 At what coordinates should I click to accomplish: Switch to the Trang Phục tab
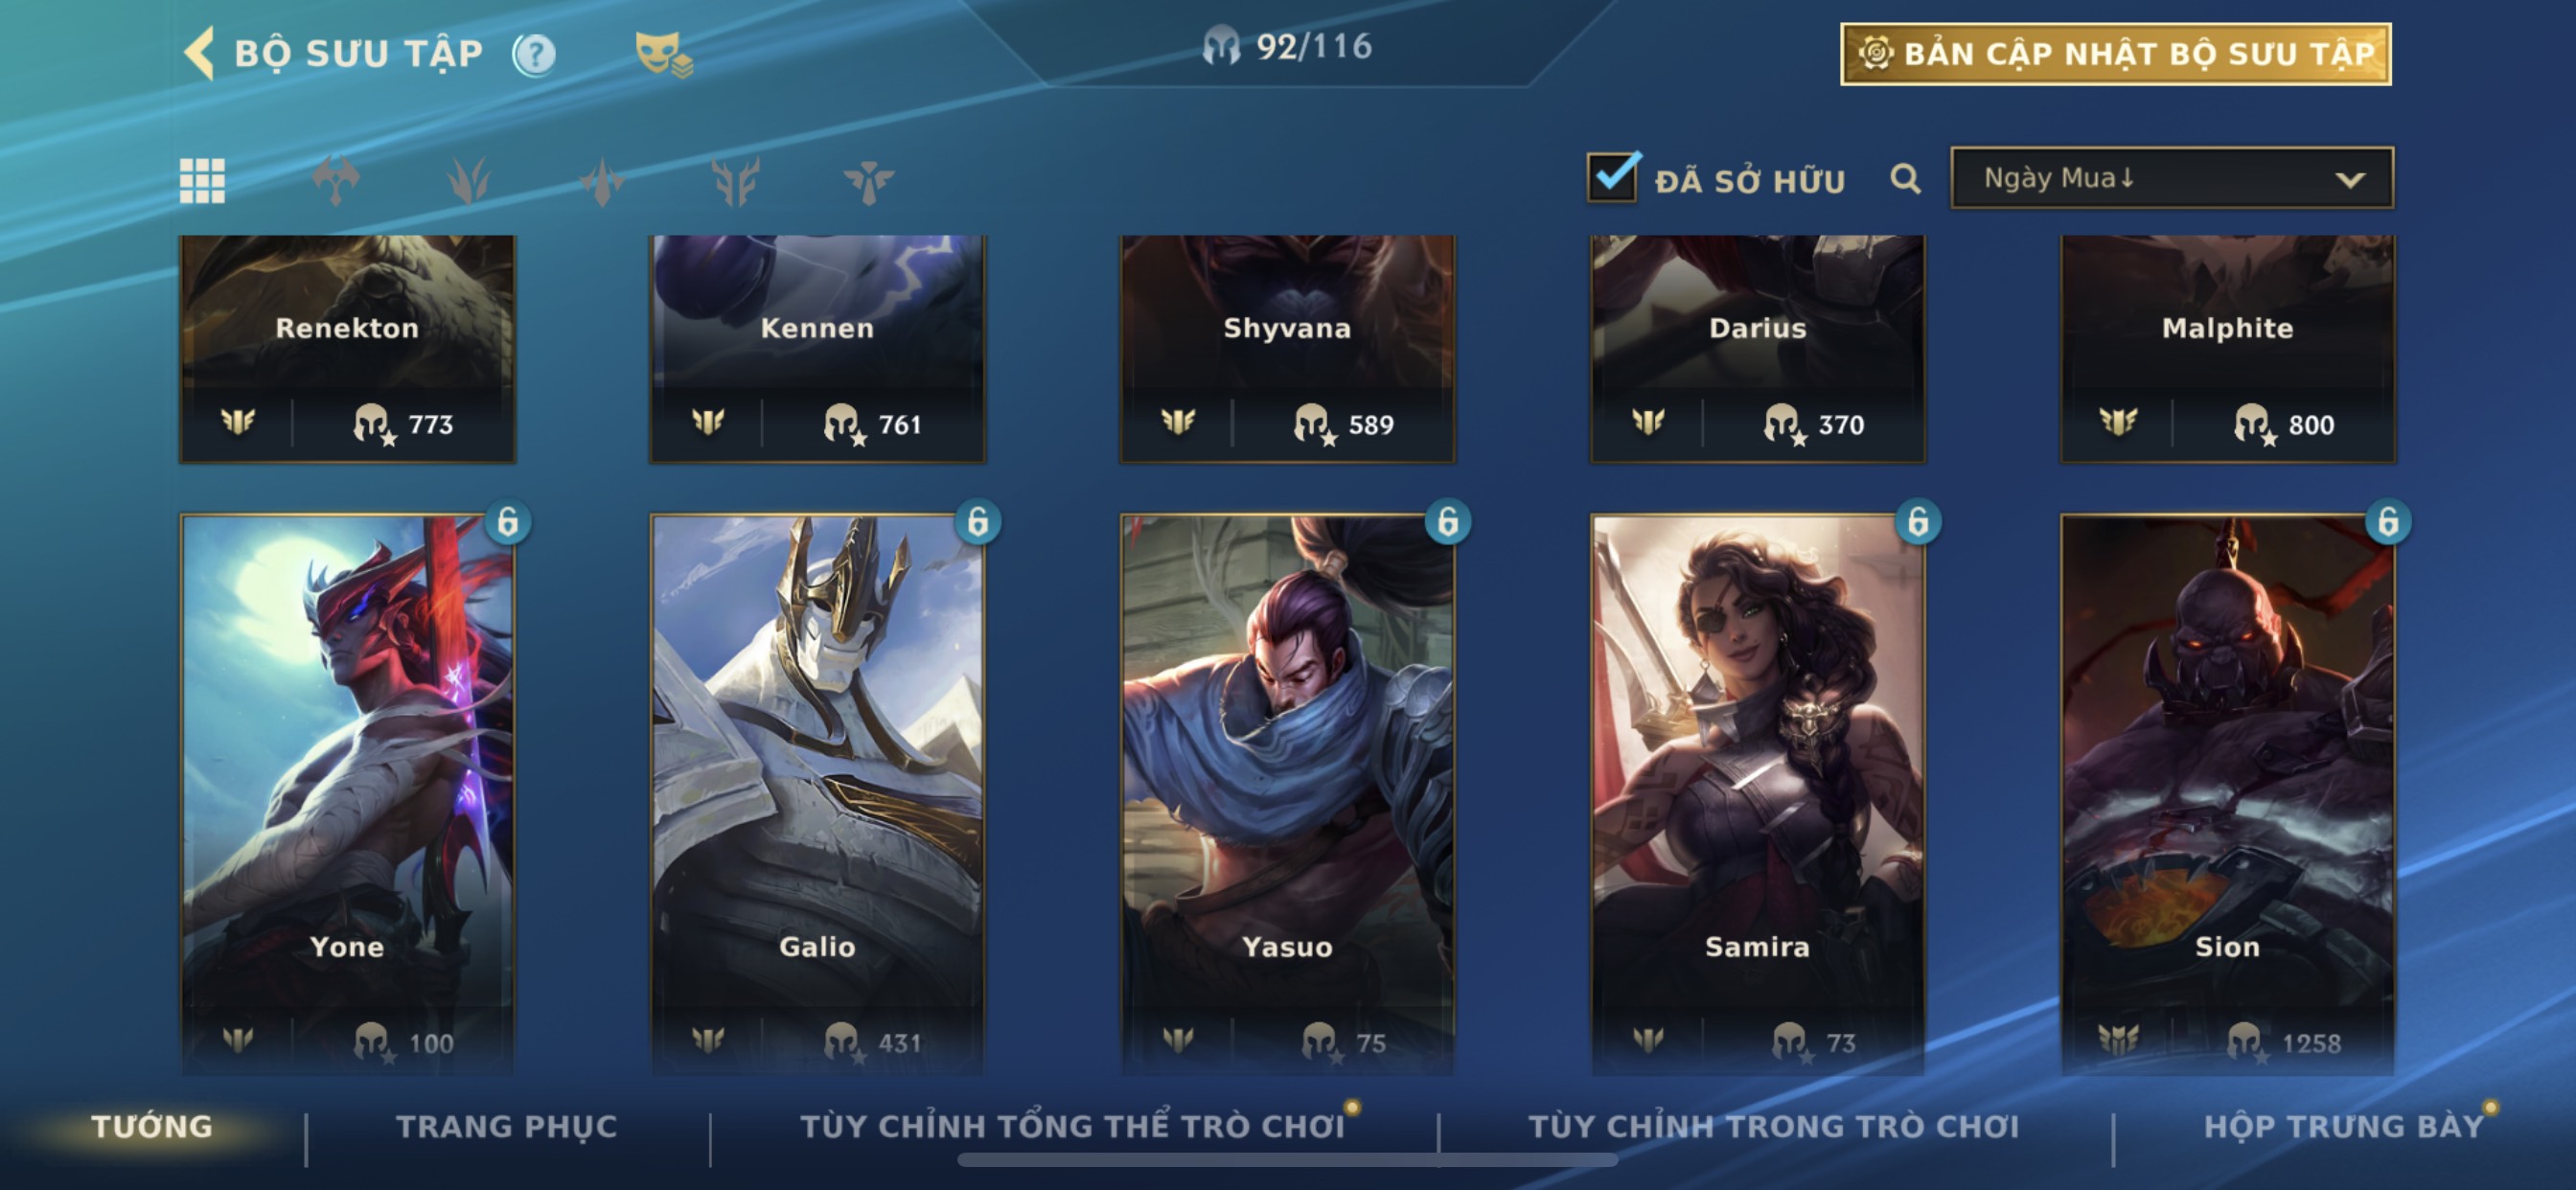point(507,1126)
